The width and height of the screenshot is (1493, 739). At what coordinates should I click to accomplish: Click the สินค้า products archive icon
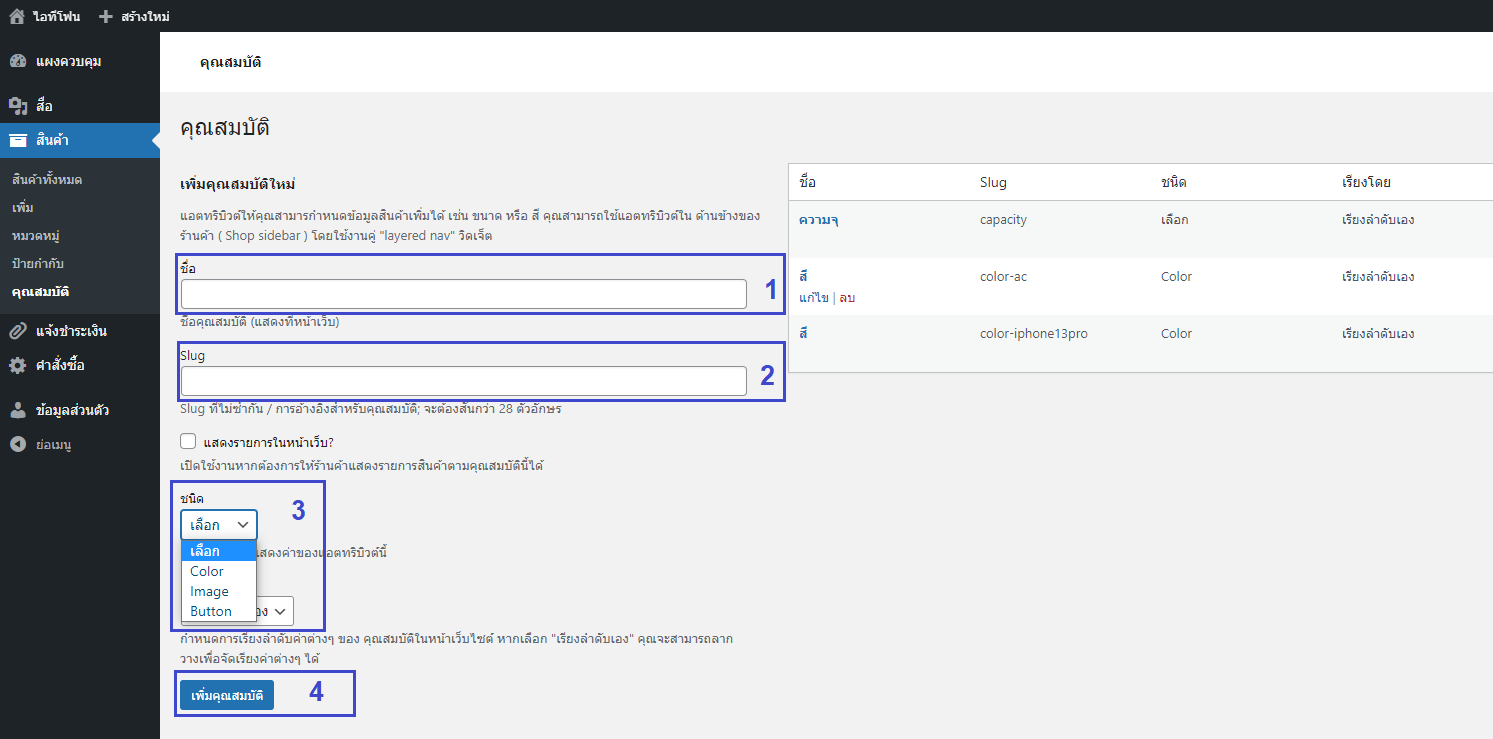[x=18, y=140]
